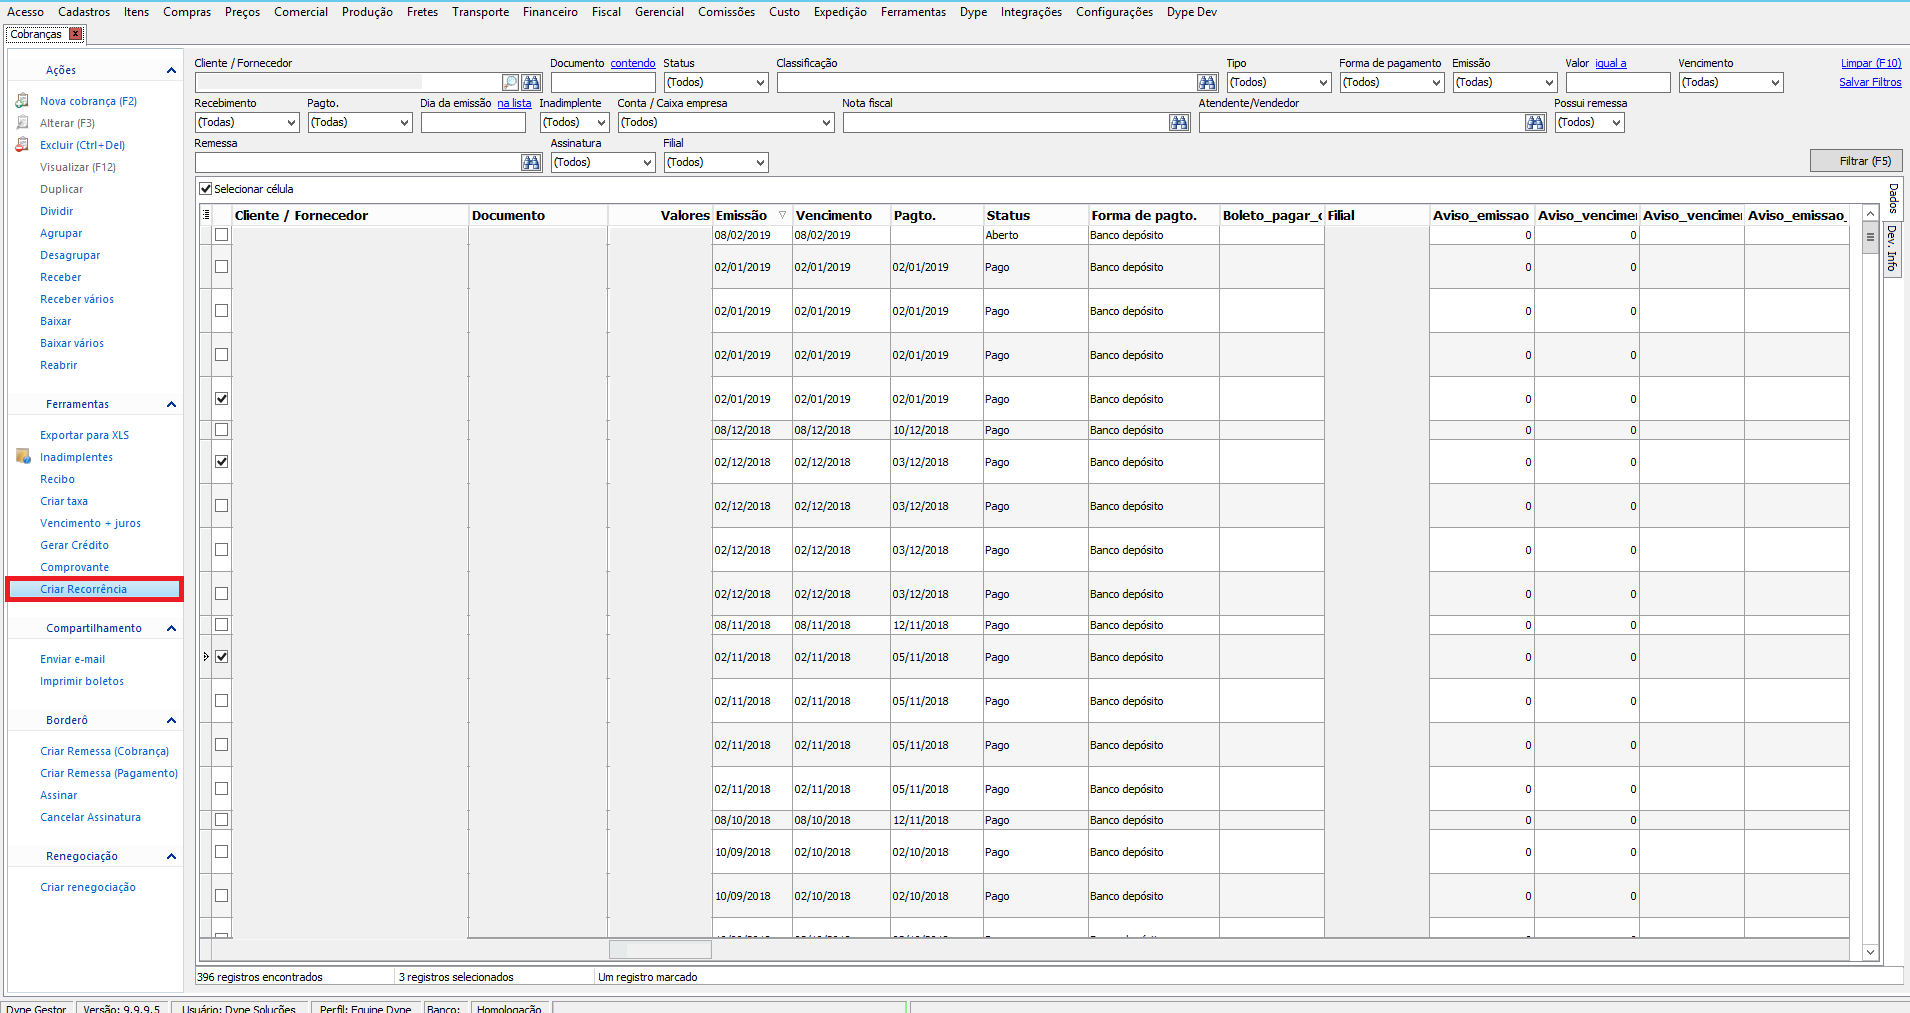Uncheck the checked 02/01/2019 row checkbox
This screenshot has width=1910, height=1013.
[x=222, y=399]
